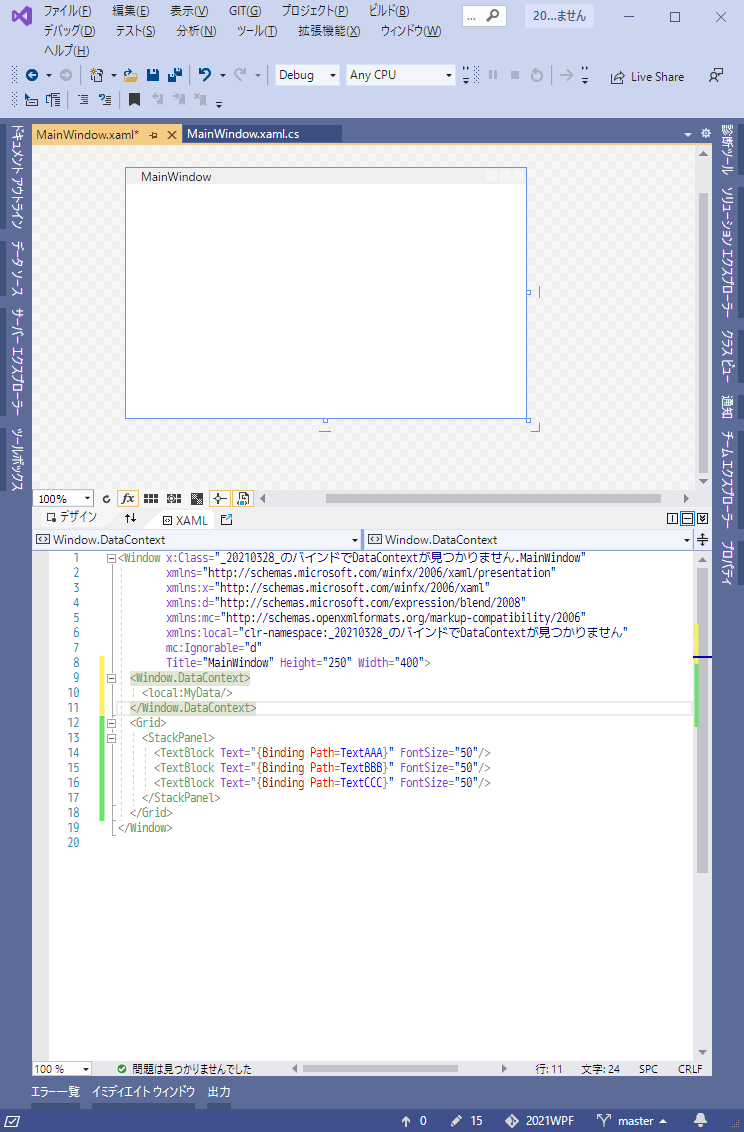Open the right Window.DataContext navigation dropdown
The image size is (744, 1132).
pos(529,539)
